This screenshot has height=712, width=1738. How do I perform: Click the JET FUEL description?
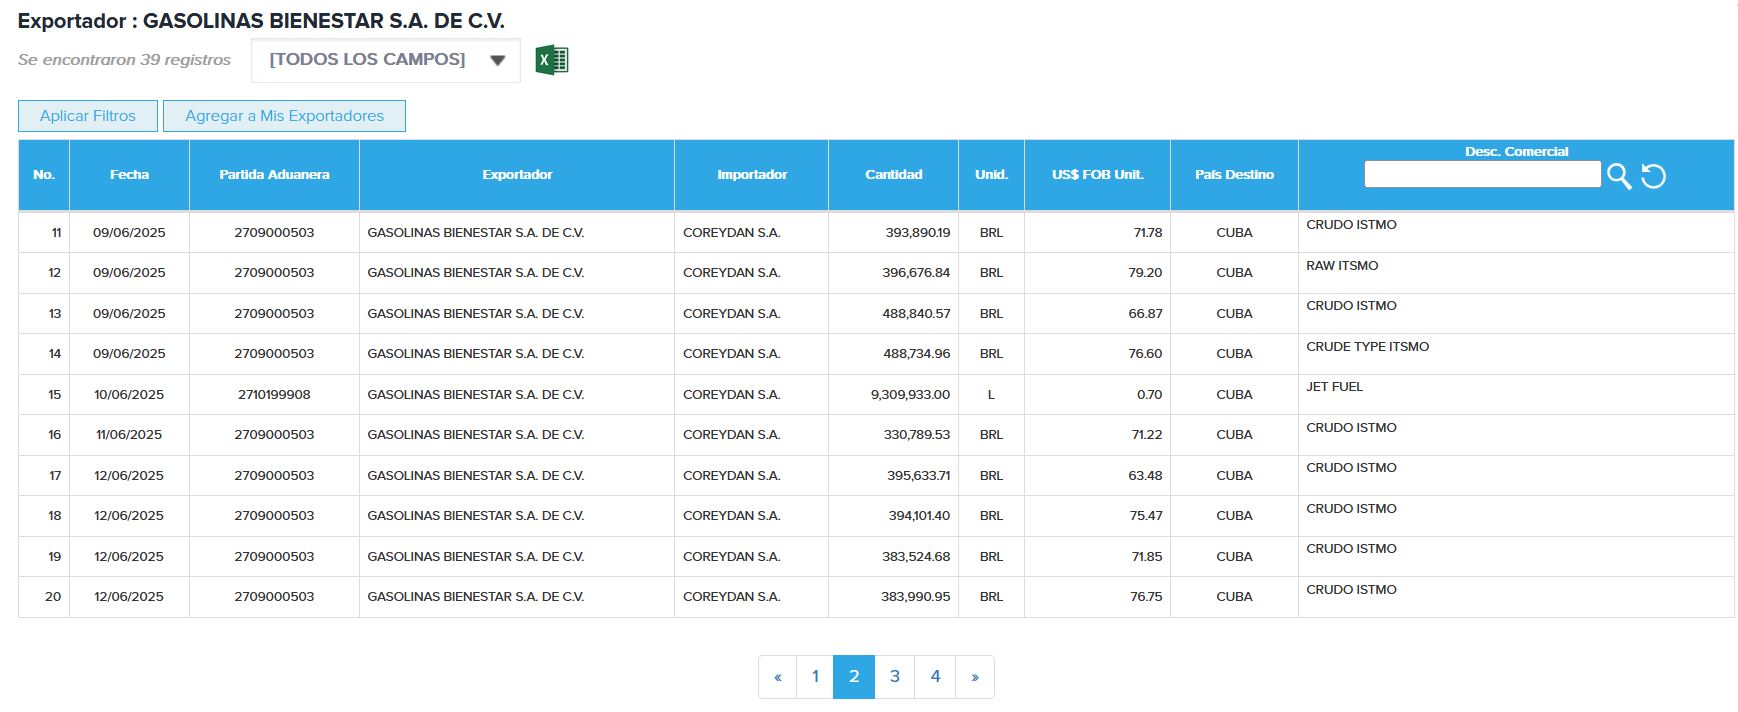click(x=1334, y=387)
